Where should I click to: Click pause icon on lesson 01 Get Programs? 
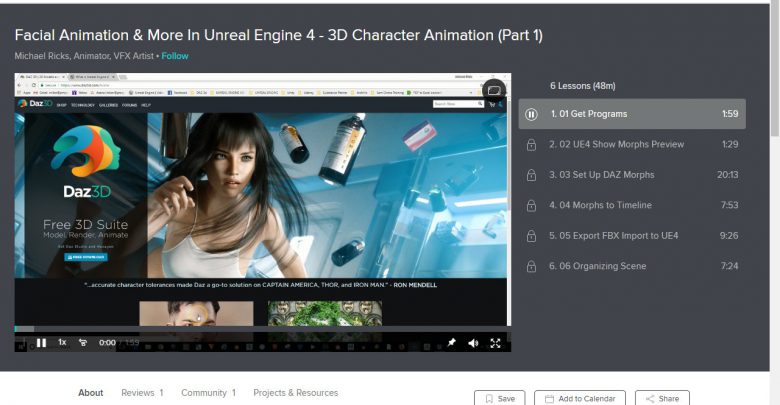(x=531, y=114)
